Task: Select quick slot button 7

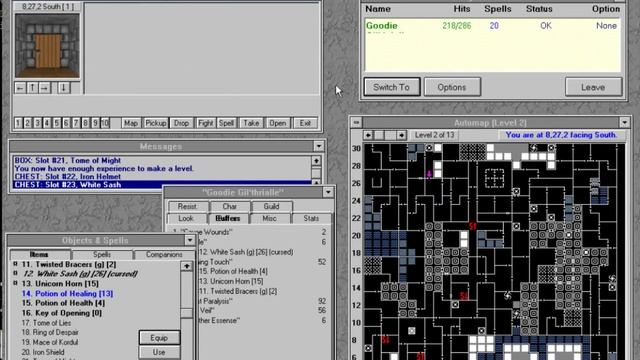Action: 76,123
